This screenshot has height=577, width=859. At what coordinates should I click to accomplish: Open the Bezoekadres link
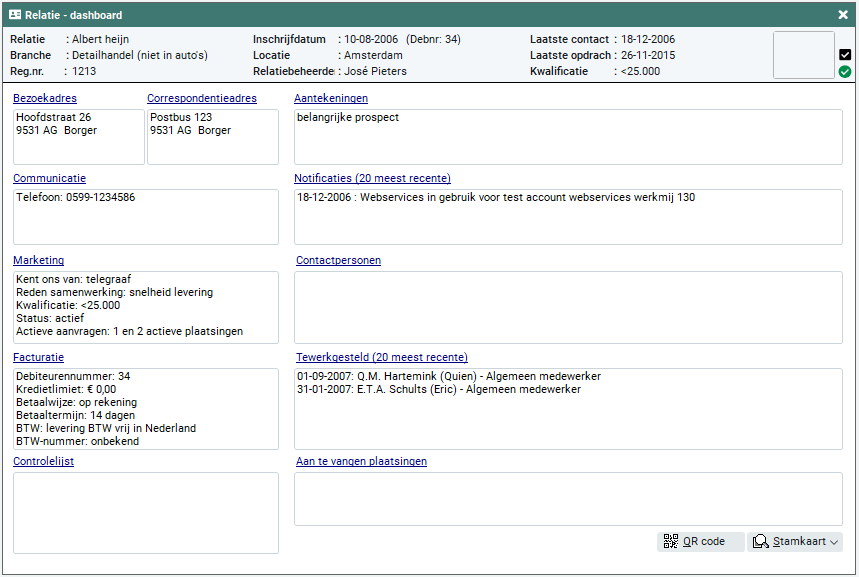(45, 98)
